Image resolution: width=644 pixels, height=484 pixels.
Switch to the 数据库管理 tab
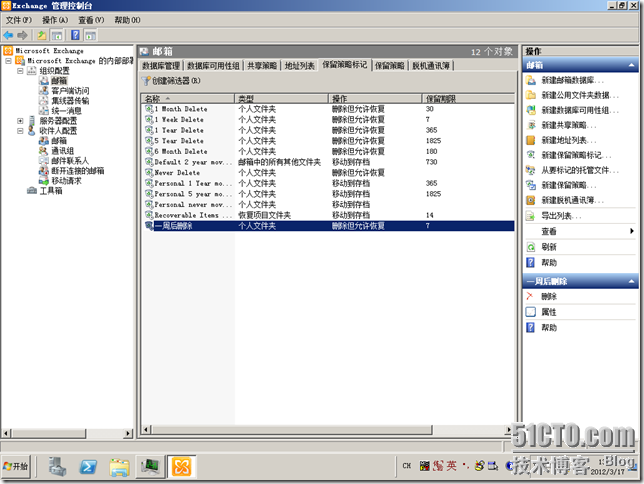point(161,66)
